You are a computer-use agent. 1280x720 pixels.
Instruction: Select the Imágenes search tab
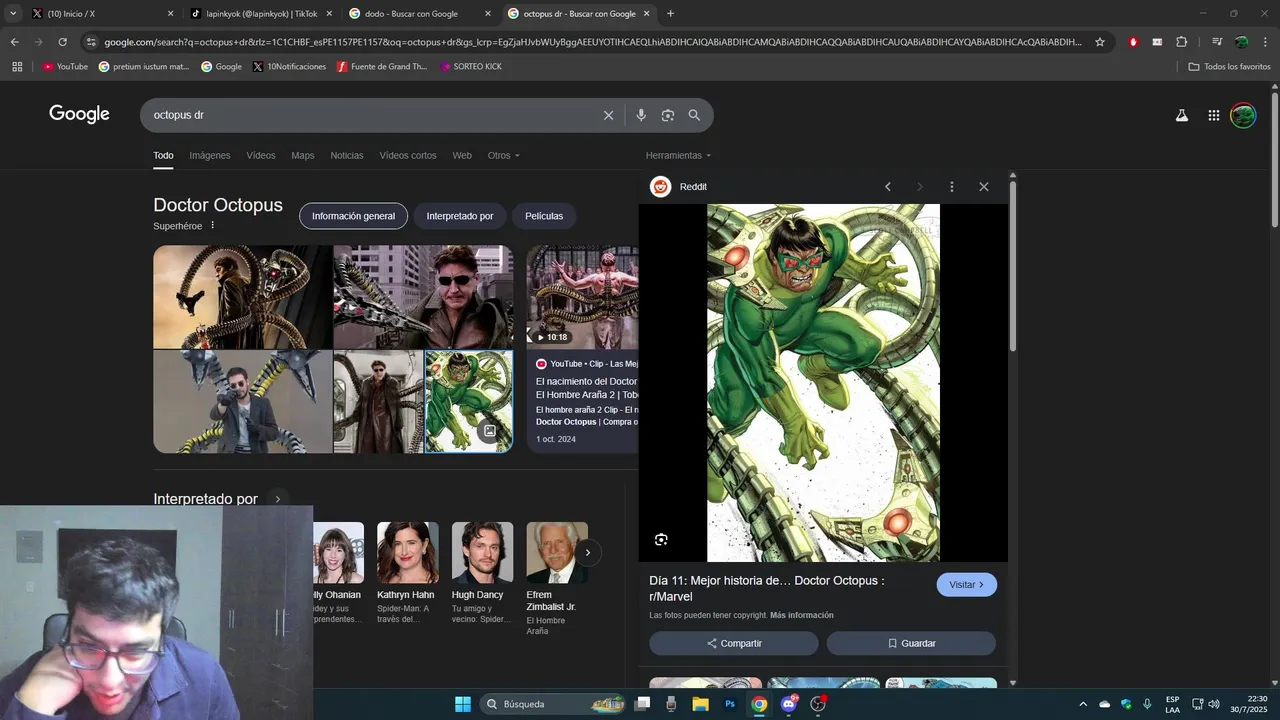(210, 156)
